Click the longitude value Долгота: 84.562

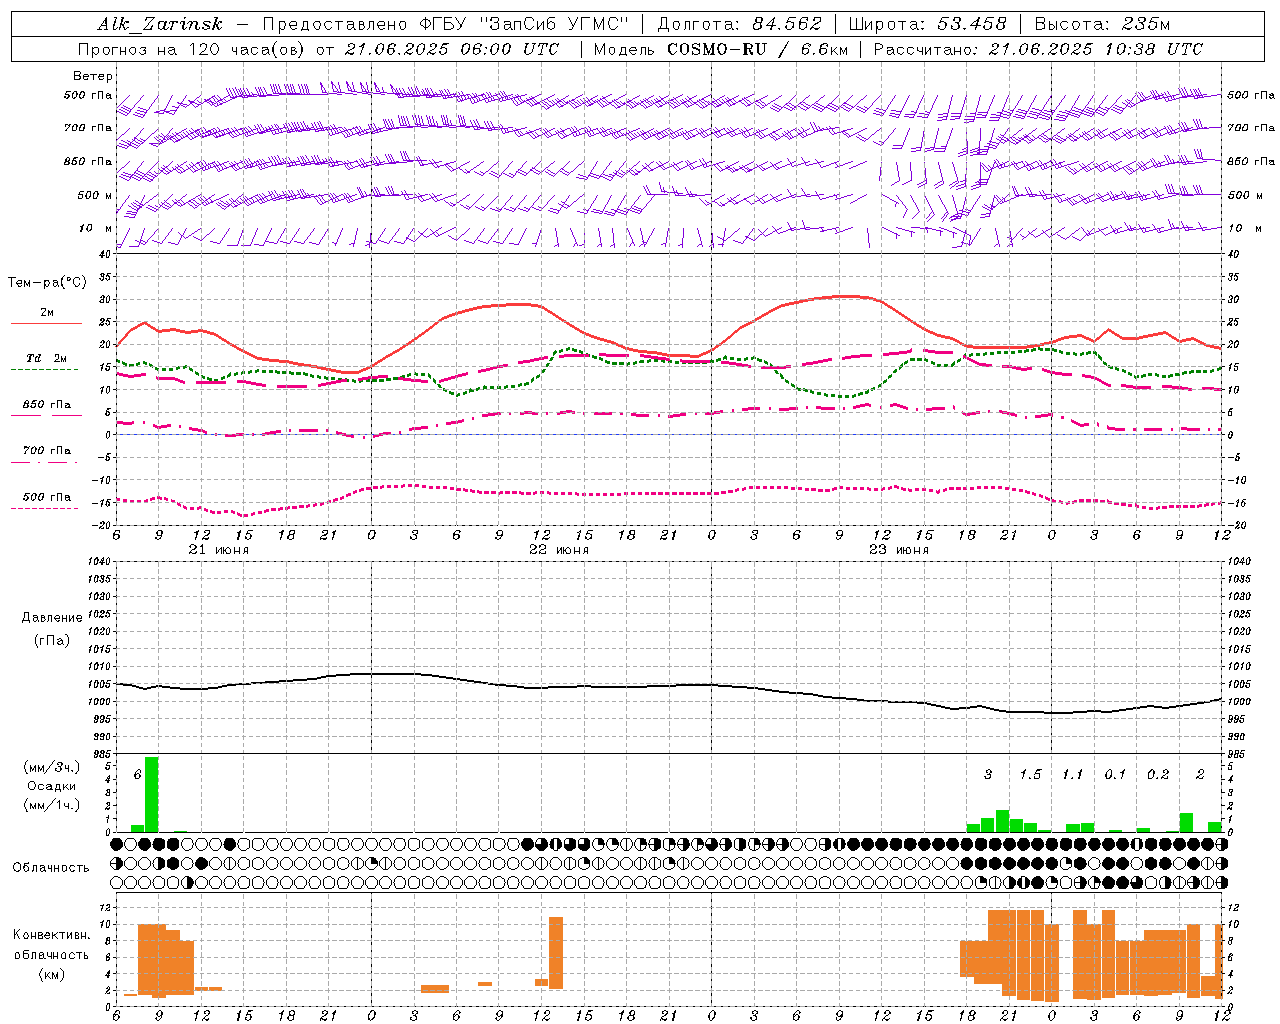(x=739, y=24)
